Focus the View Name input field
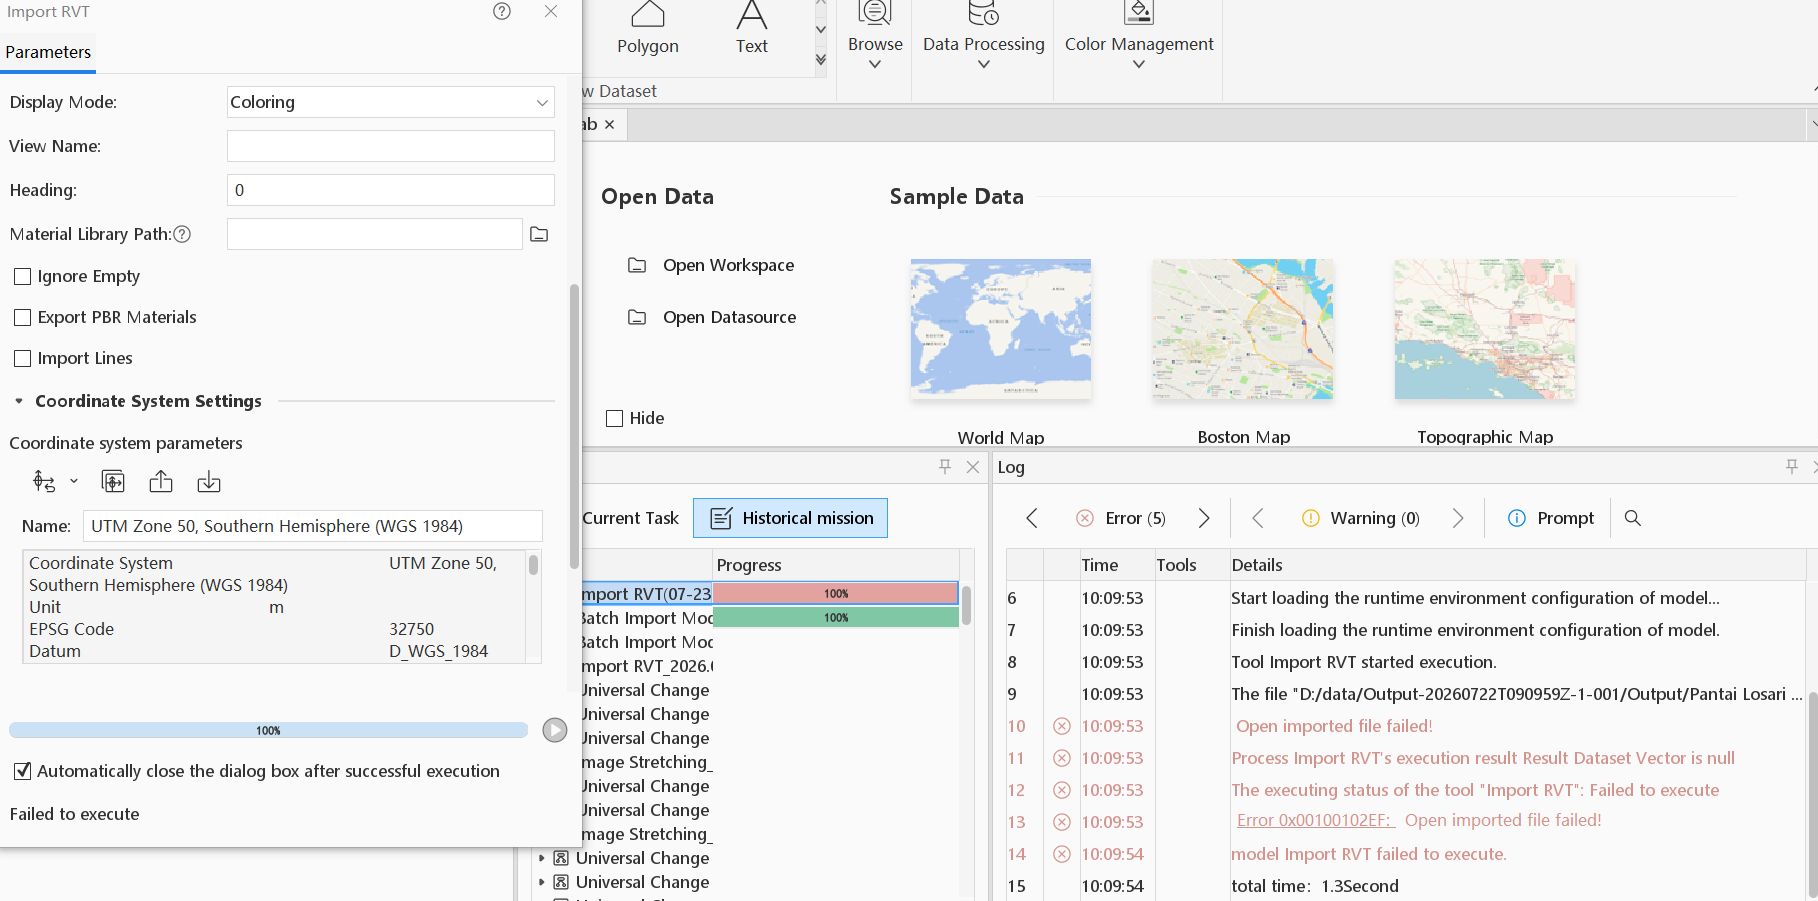 point(391,146)
